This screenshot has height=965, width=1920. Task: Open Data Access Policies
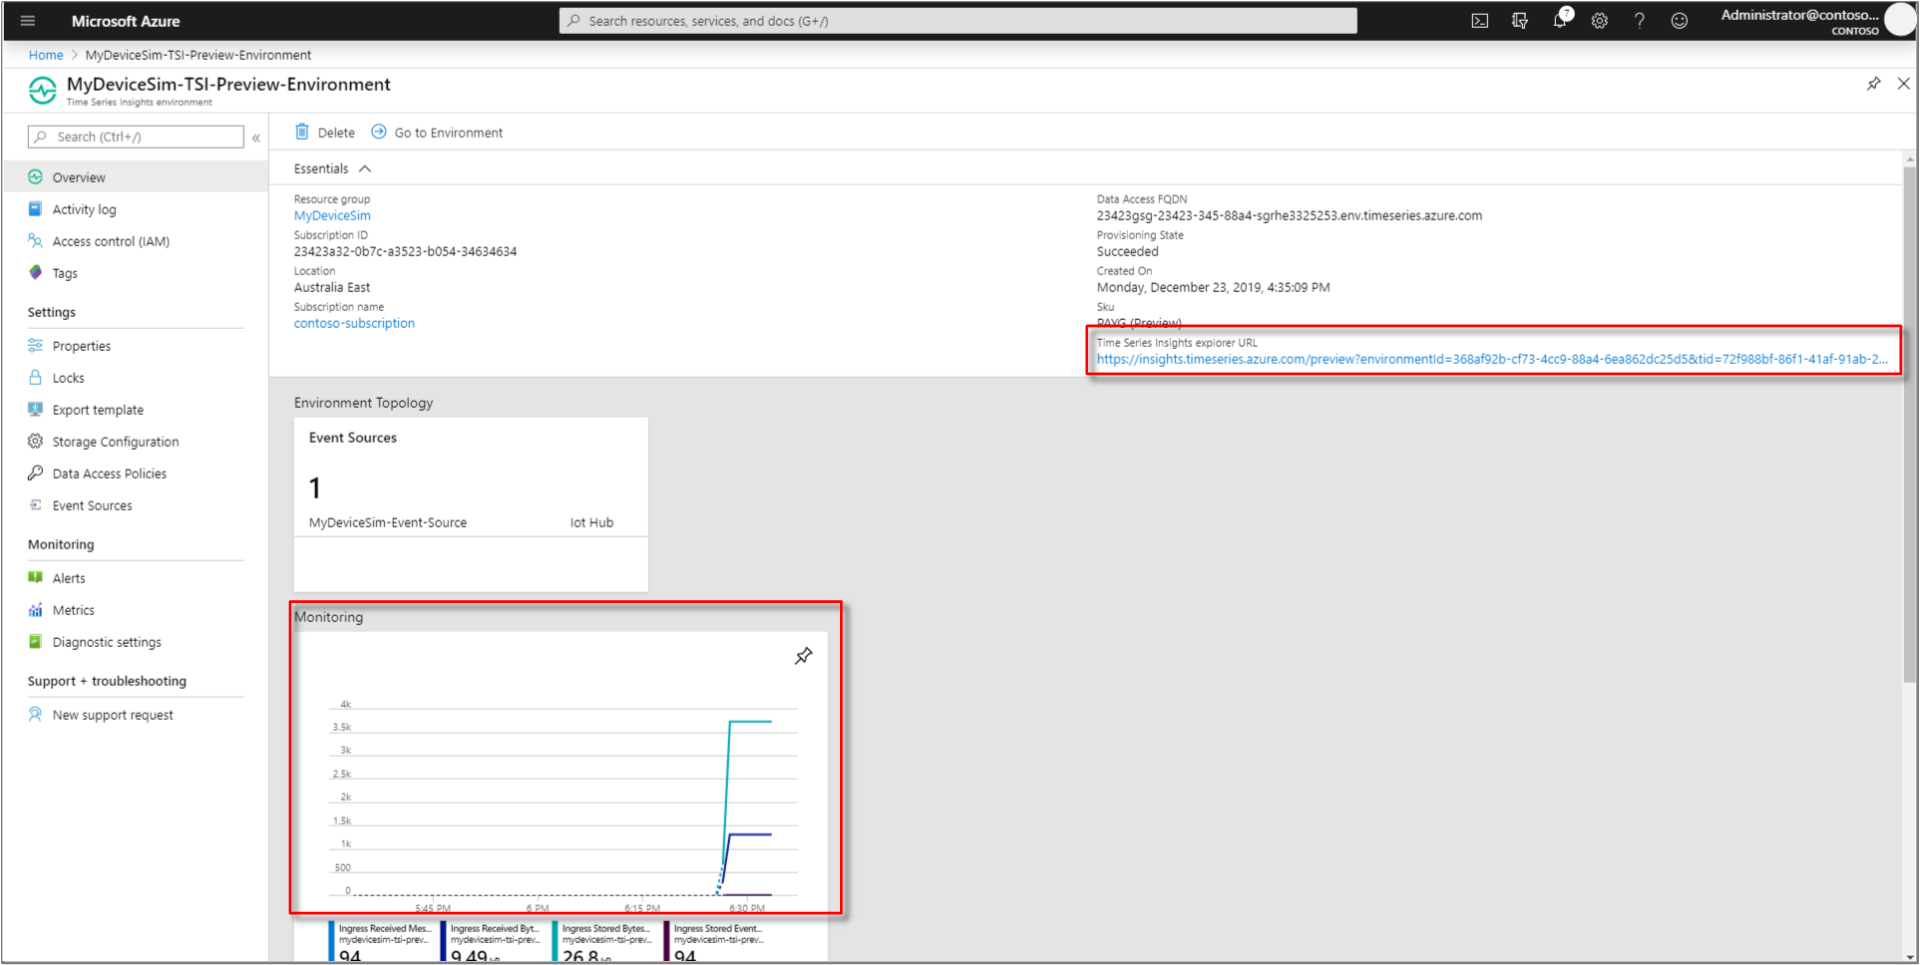pyautogui.click(x=110, y=473)
